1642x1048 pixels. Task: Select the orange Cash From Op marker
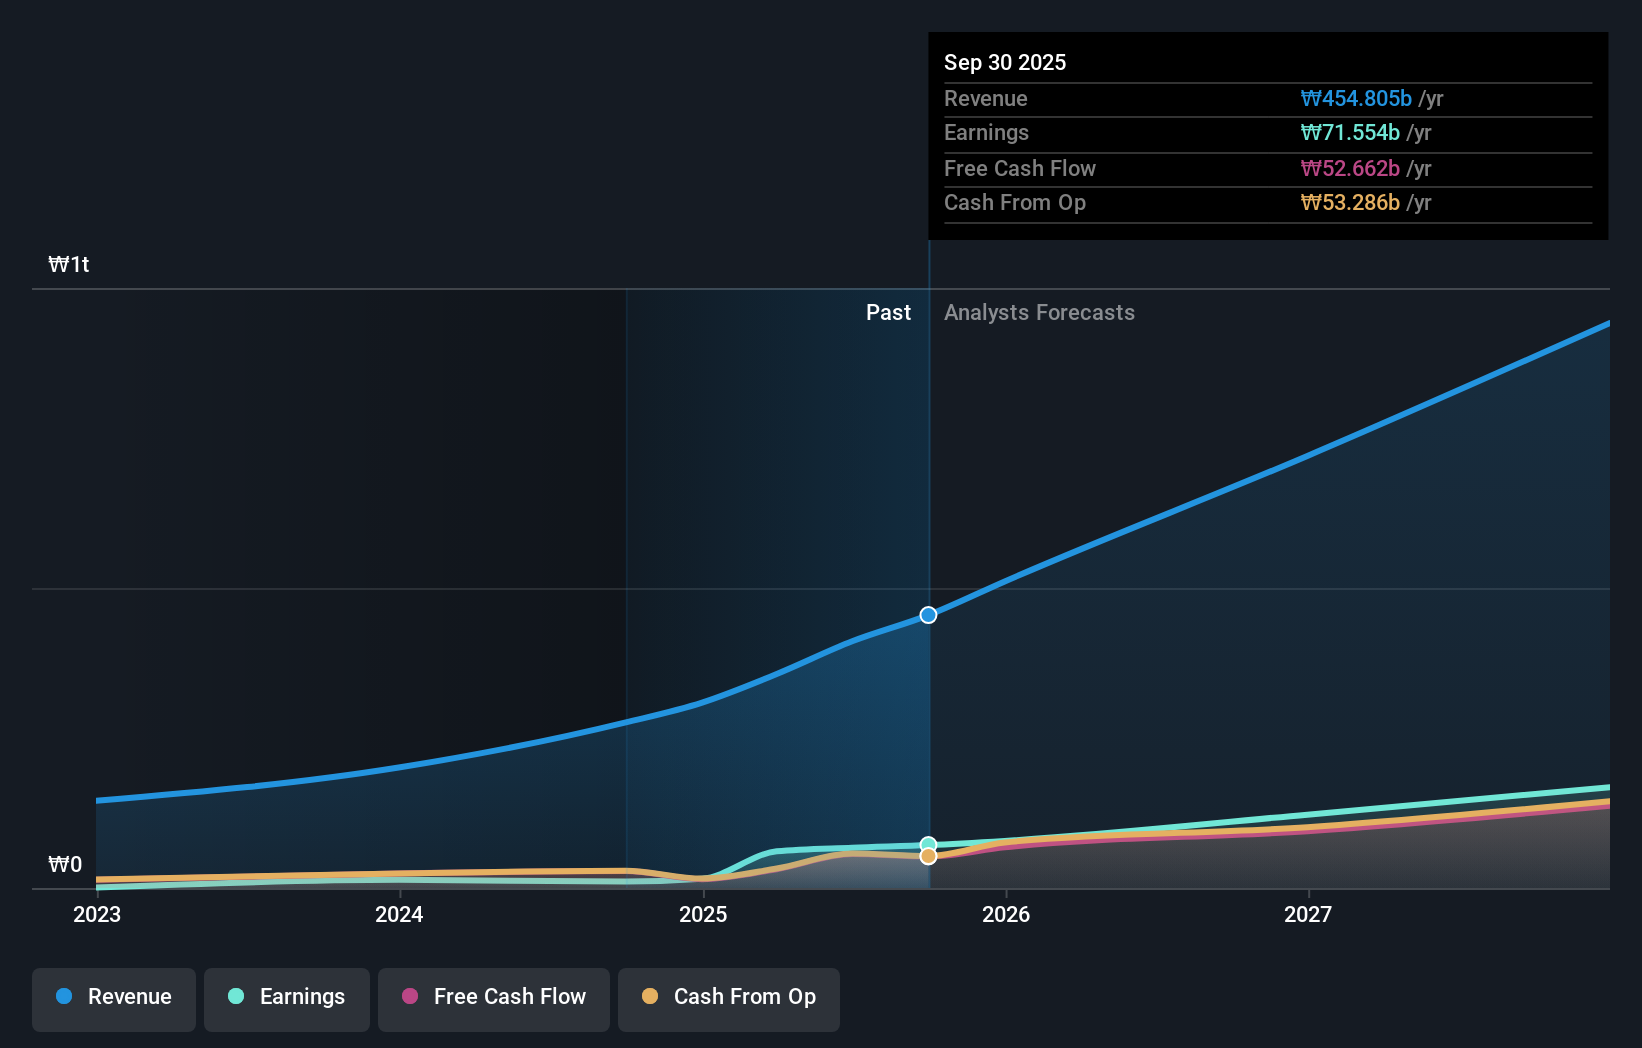point(928,856)
